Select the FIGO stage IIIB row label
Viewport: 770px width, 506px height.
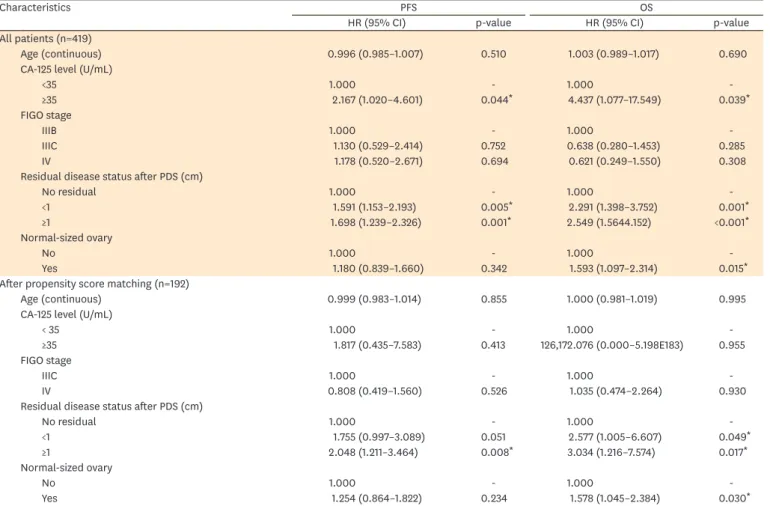49,131
